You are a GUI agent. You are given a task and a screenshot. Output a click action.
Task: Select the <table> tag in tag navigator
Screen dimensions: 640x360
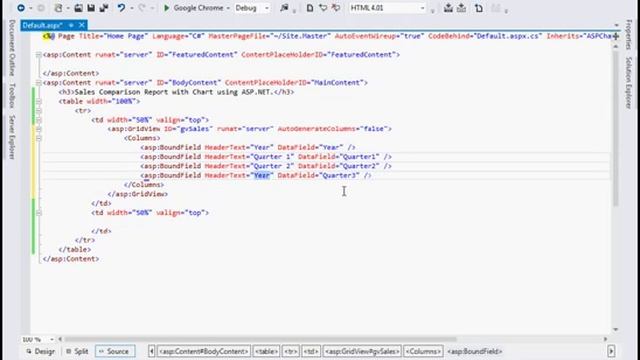tap(266, 351)
